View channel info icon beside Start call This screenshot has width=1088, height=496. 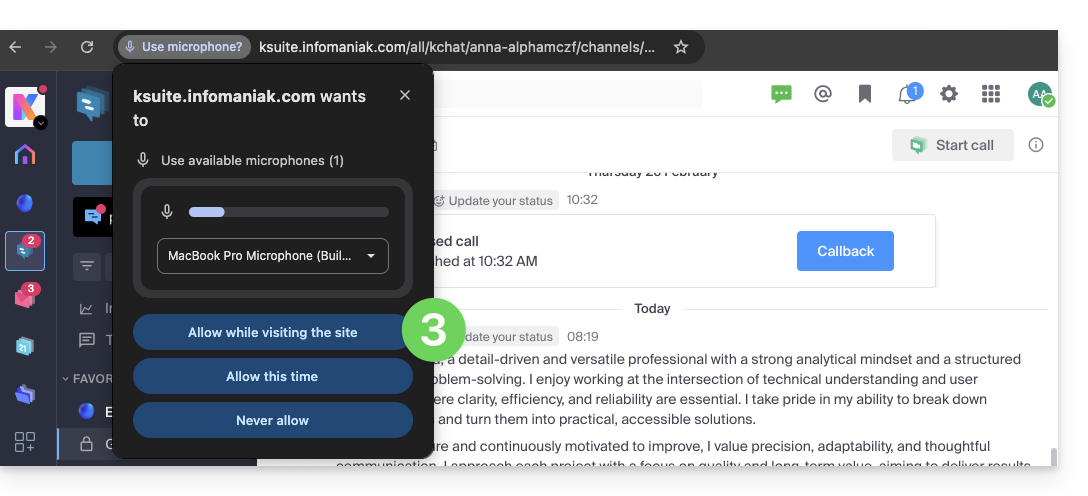[1036, 145]
